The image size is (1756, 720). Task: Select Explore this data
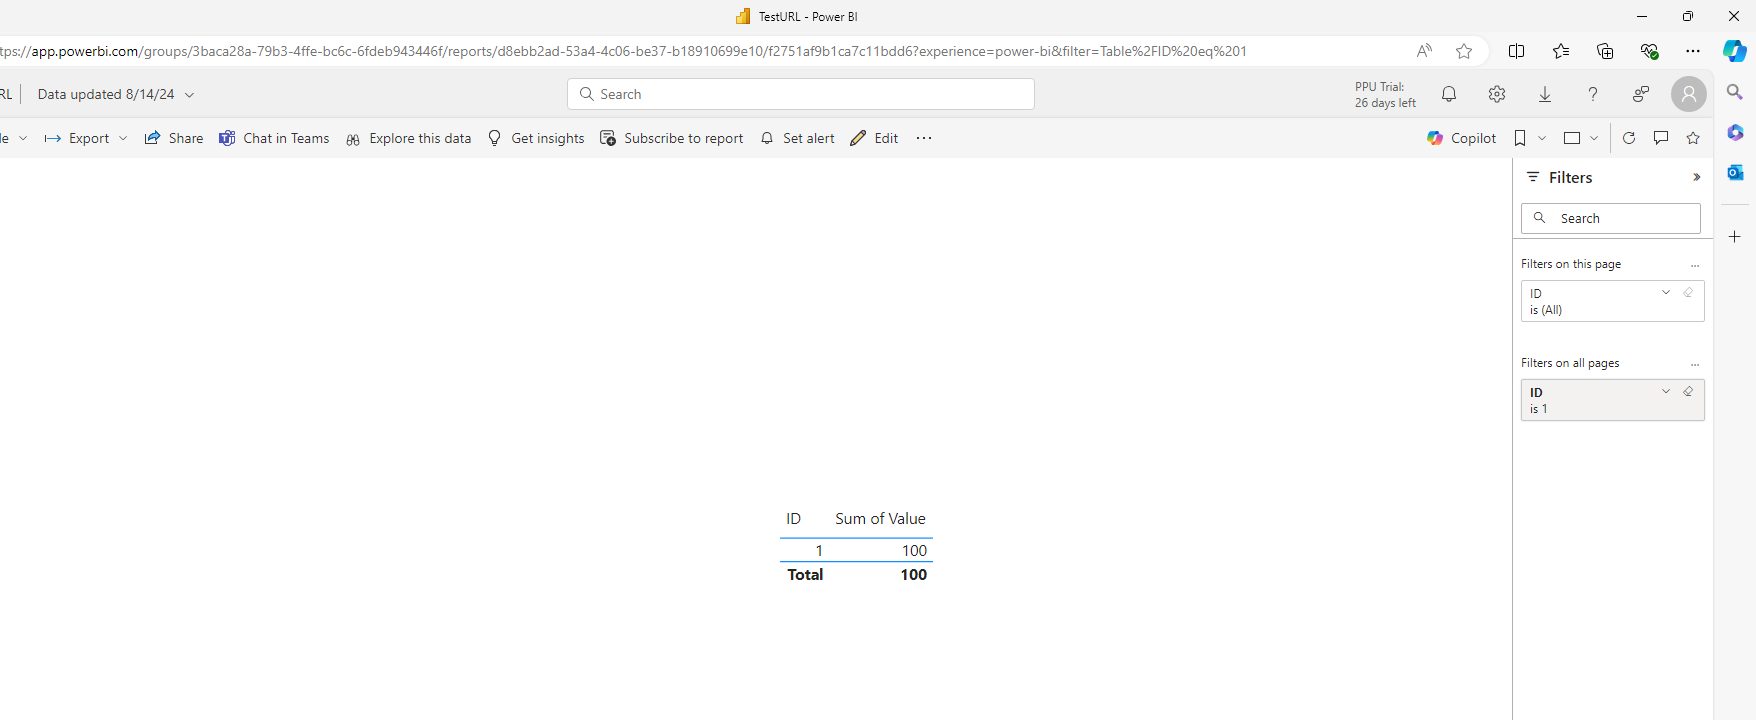coord(408,138)
